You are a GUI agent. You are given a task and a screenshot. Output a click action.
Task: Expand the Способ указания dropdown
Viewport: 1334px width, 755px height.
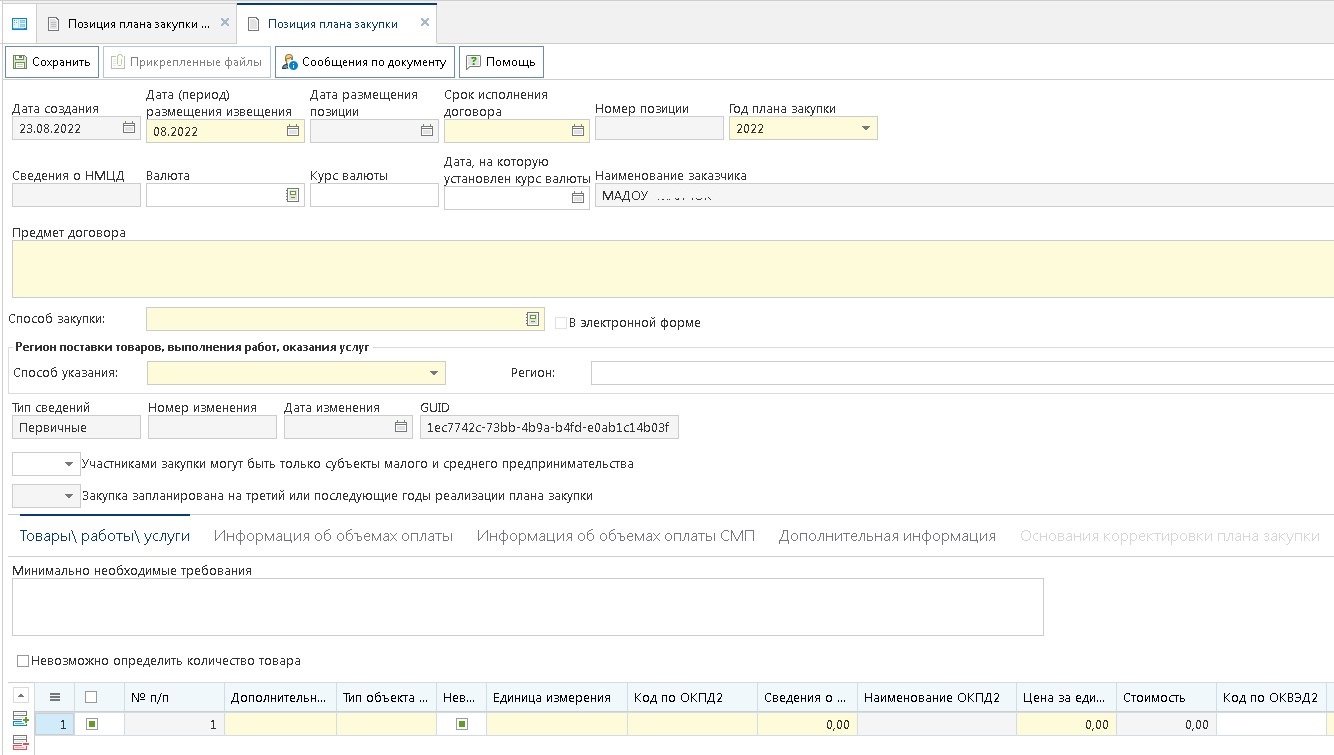tap(434, 373)
